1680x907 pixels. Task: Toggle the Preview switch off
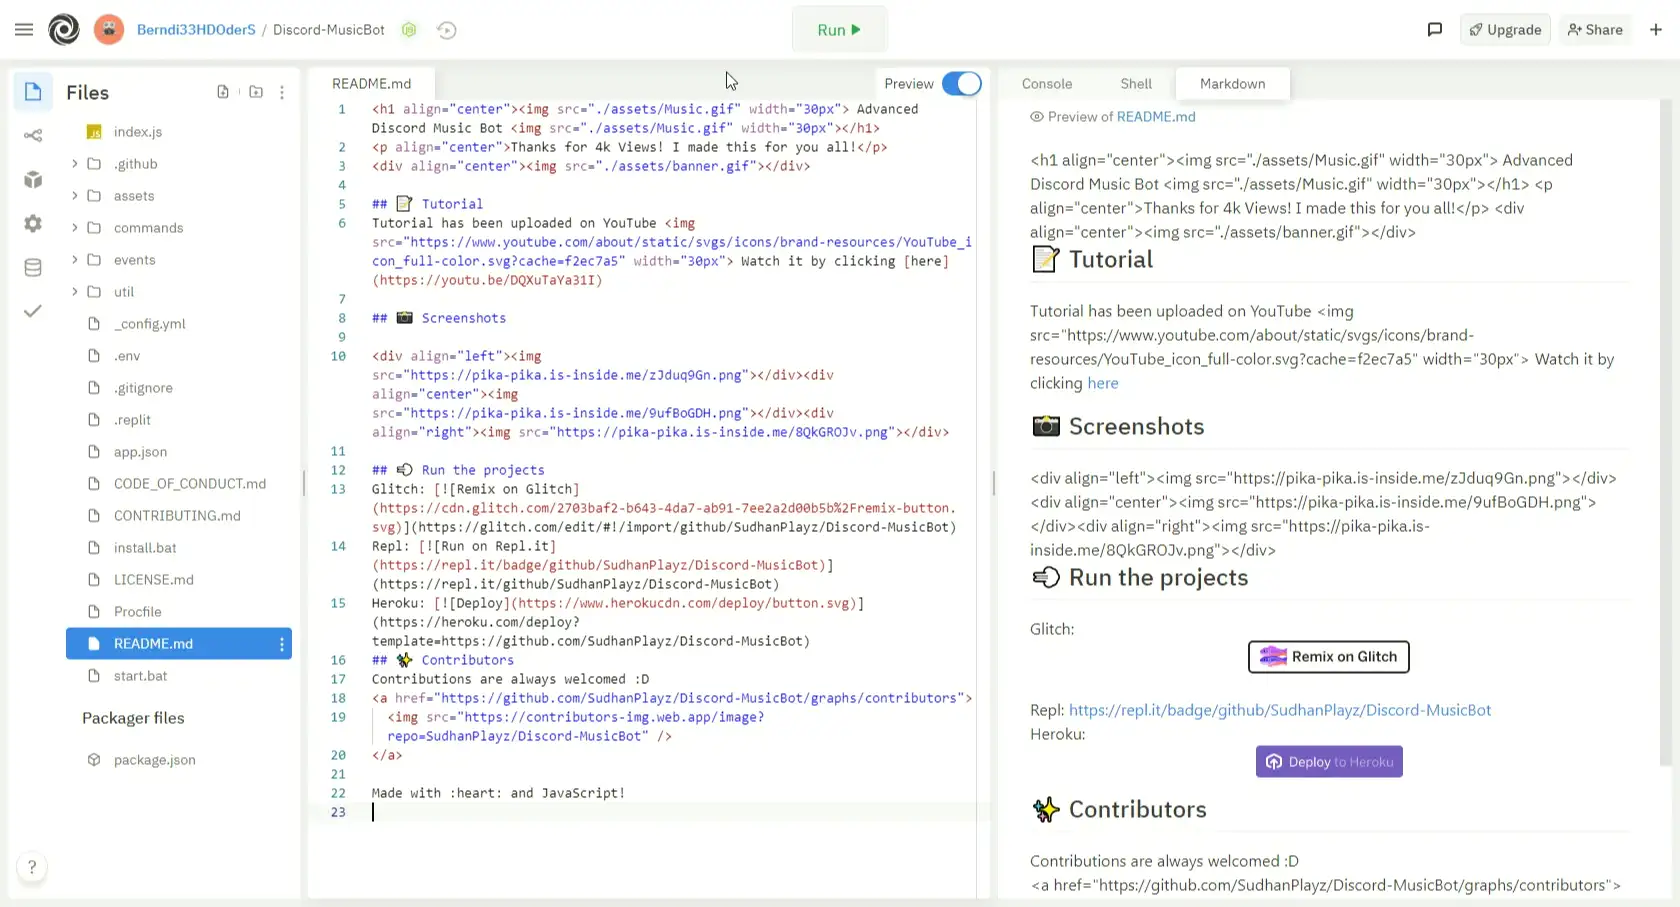(962, 84)
